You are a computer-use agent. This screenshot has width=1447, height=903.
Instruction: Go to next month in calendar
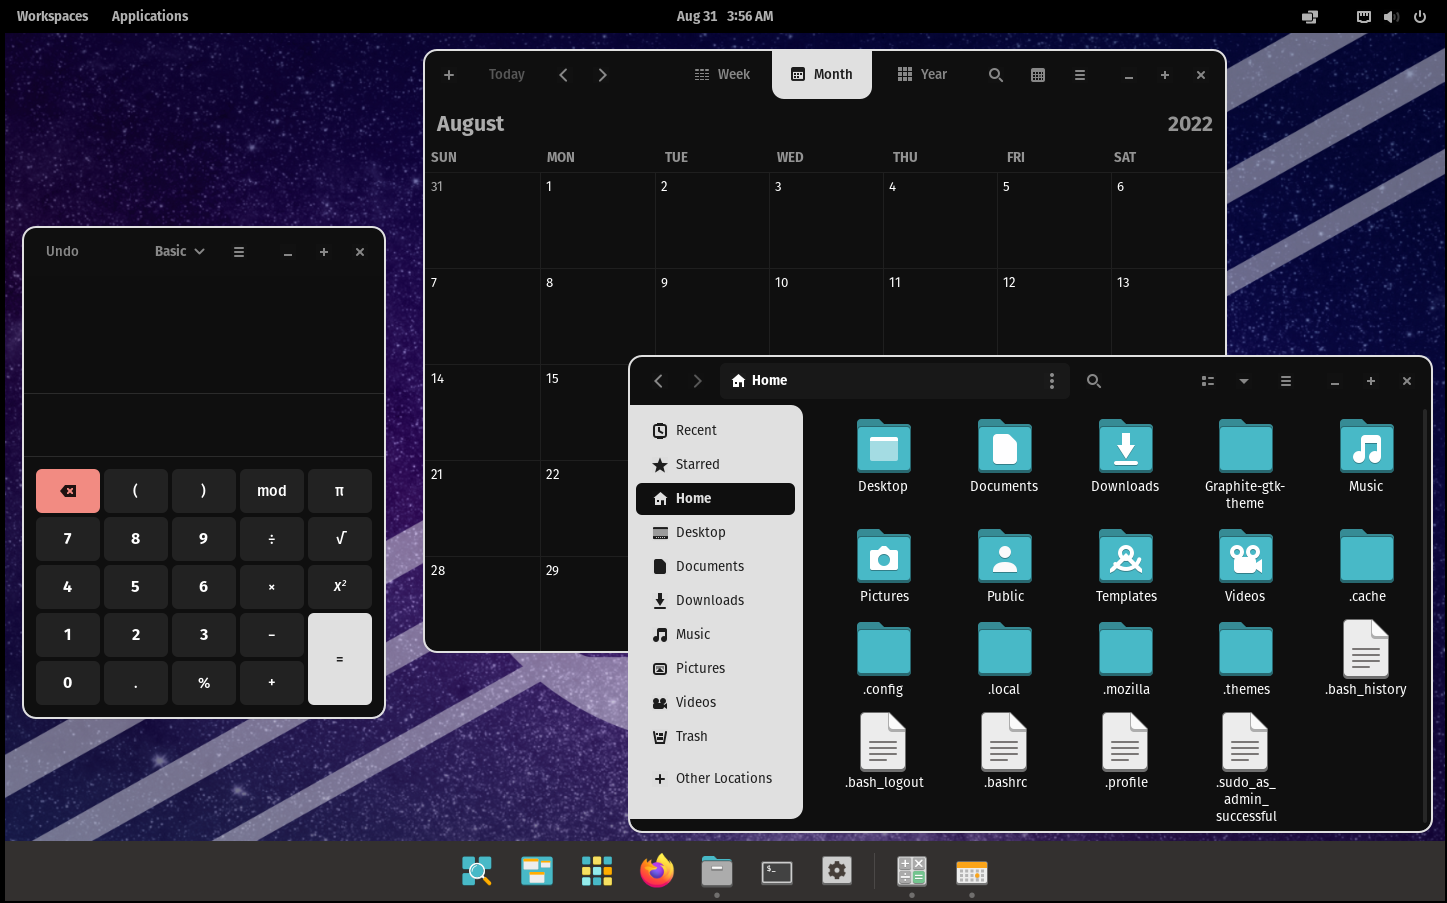tap(602, 75)
